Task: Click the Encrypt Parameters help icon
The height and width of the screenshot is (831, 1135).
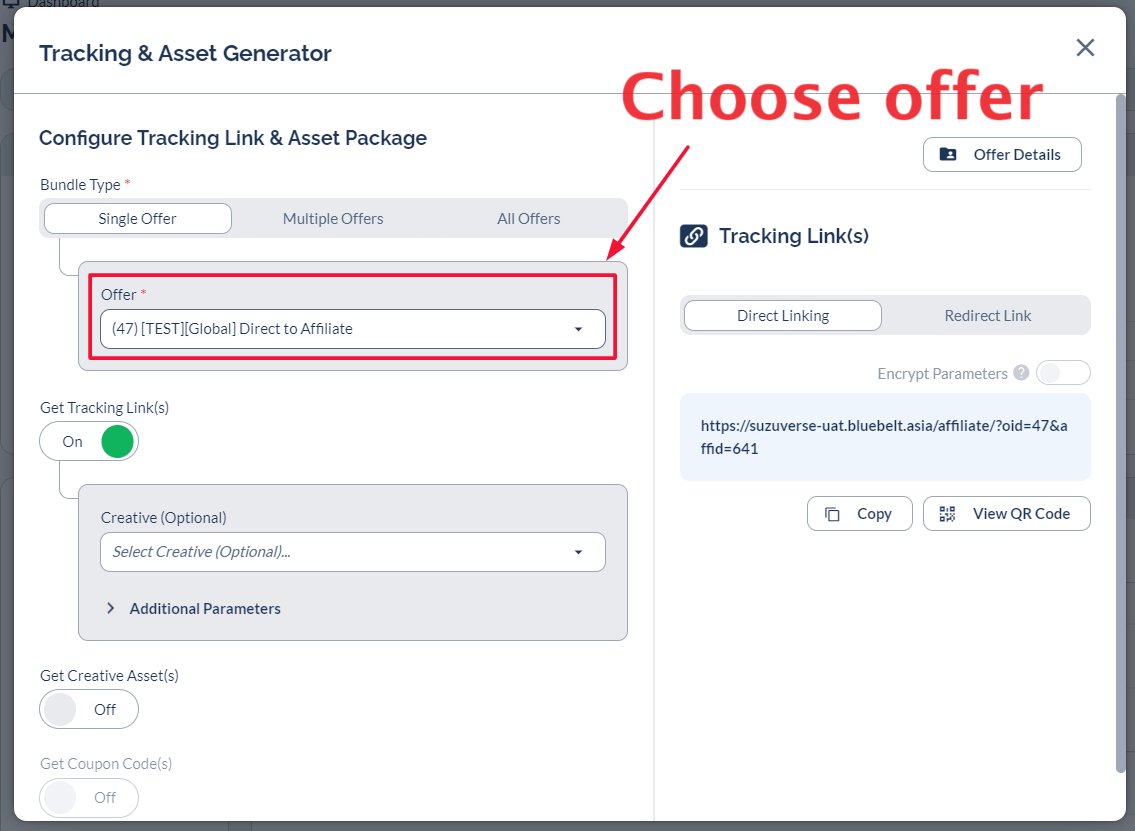Action: (1021, 373)
